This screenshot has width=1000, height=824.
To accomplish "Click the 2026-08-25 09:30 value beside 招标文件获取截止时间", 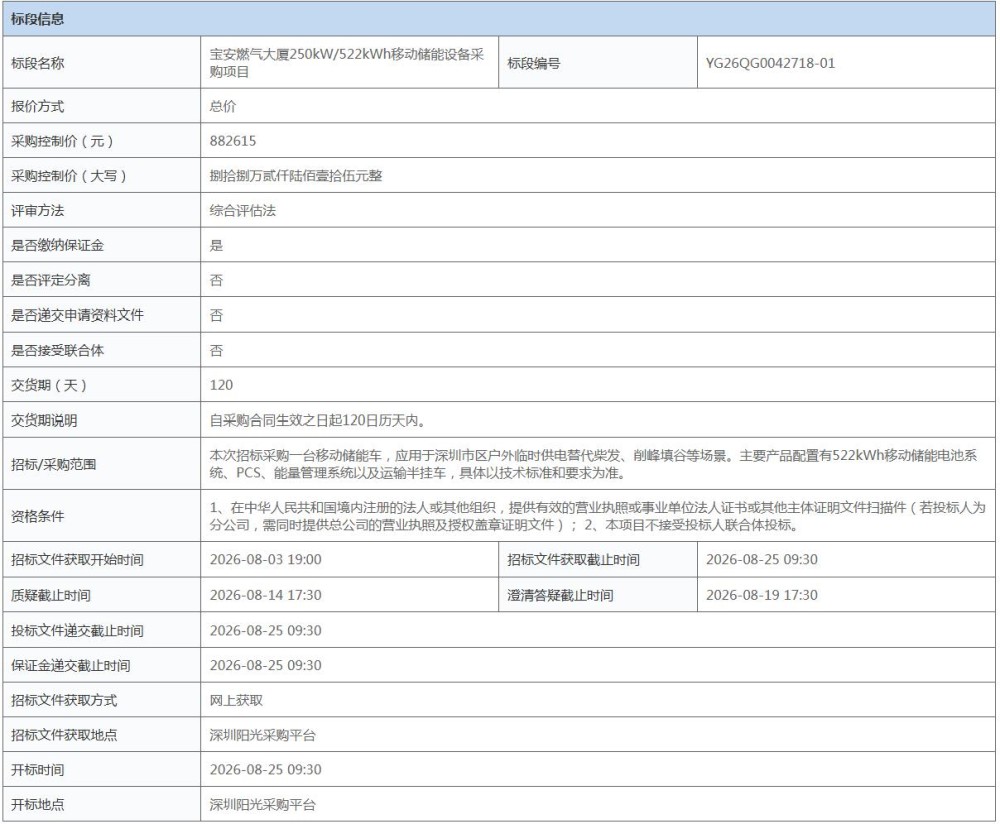I will pyautogui.click(x=761, y=559).
